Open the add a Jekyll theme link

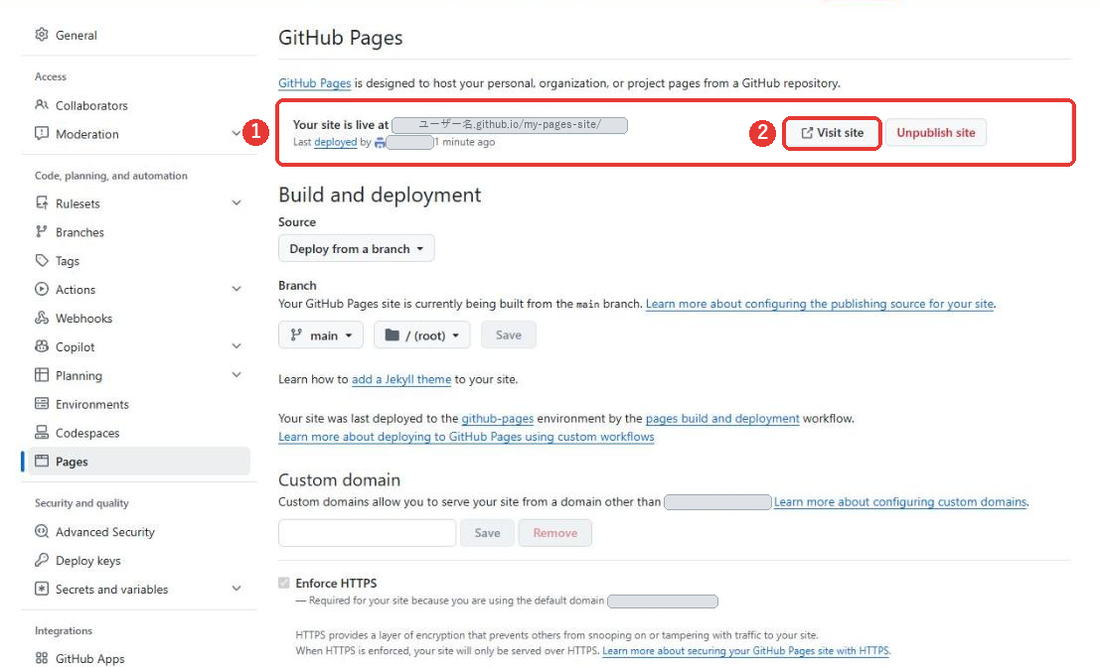[401, 379]
